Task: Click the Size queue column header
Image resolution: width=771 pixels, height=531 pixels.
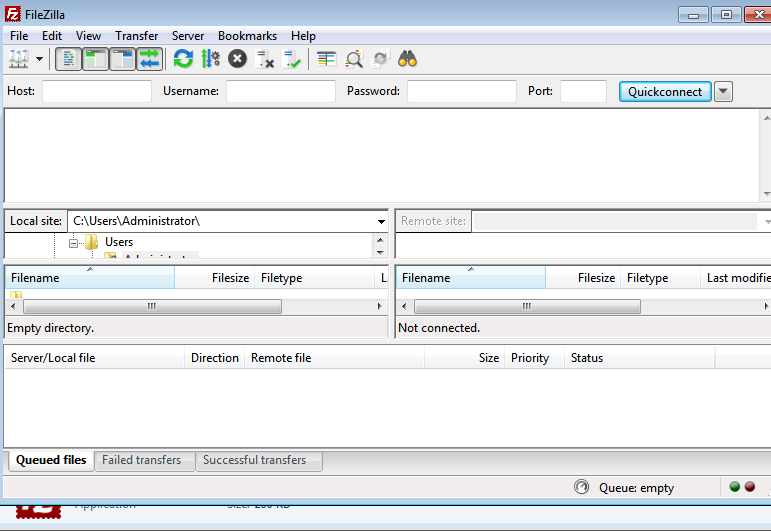Action: click(x=465, y=358)
